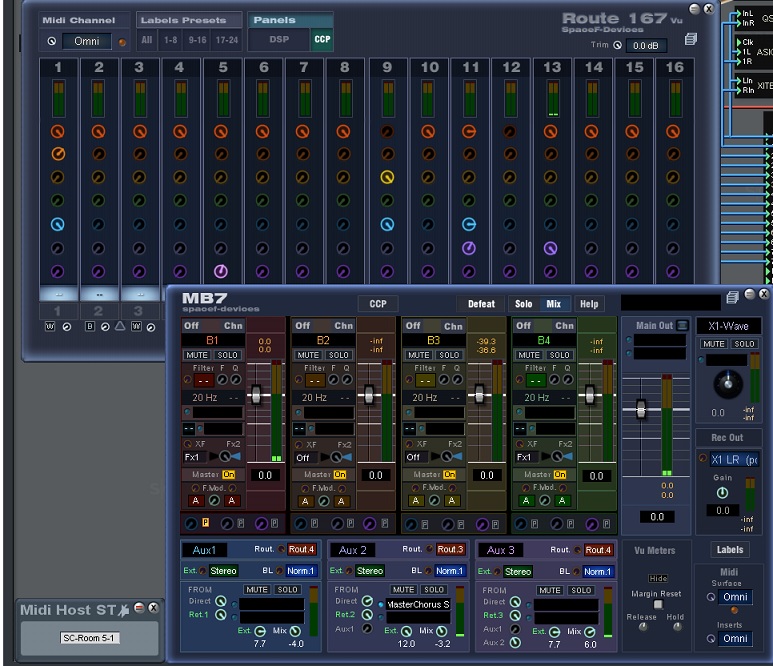Click the highlighted purple knob on channel 5

[221, 271]
